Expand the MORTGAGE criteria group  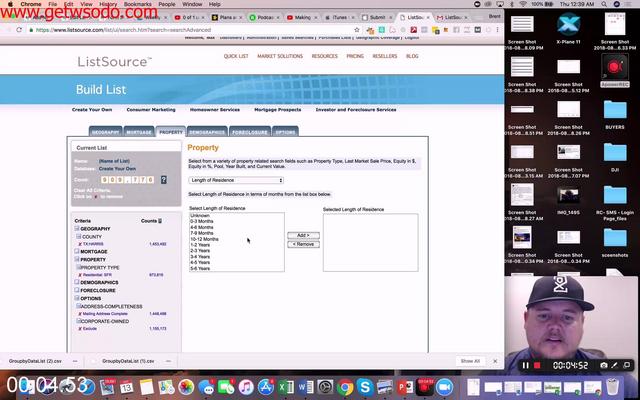[x=77, y=251]
